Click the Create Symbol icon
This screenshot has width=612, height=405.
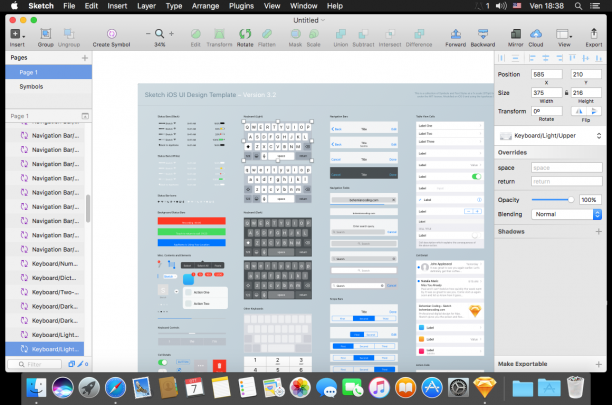pyautogui.click(x=112, y=34)
